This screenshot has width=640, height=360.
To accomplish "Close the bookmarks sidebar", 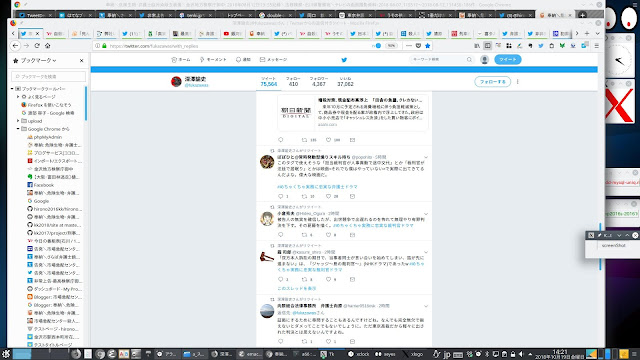I will coord(81,60).
